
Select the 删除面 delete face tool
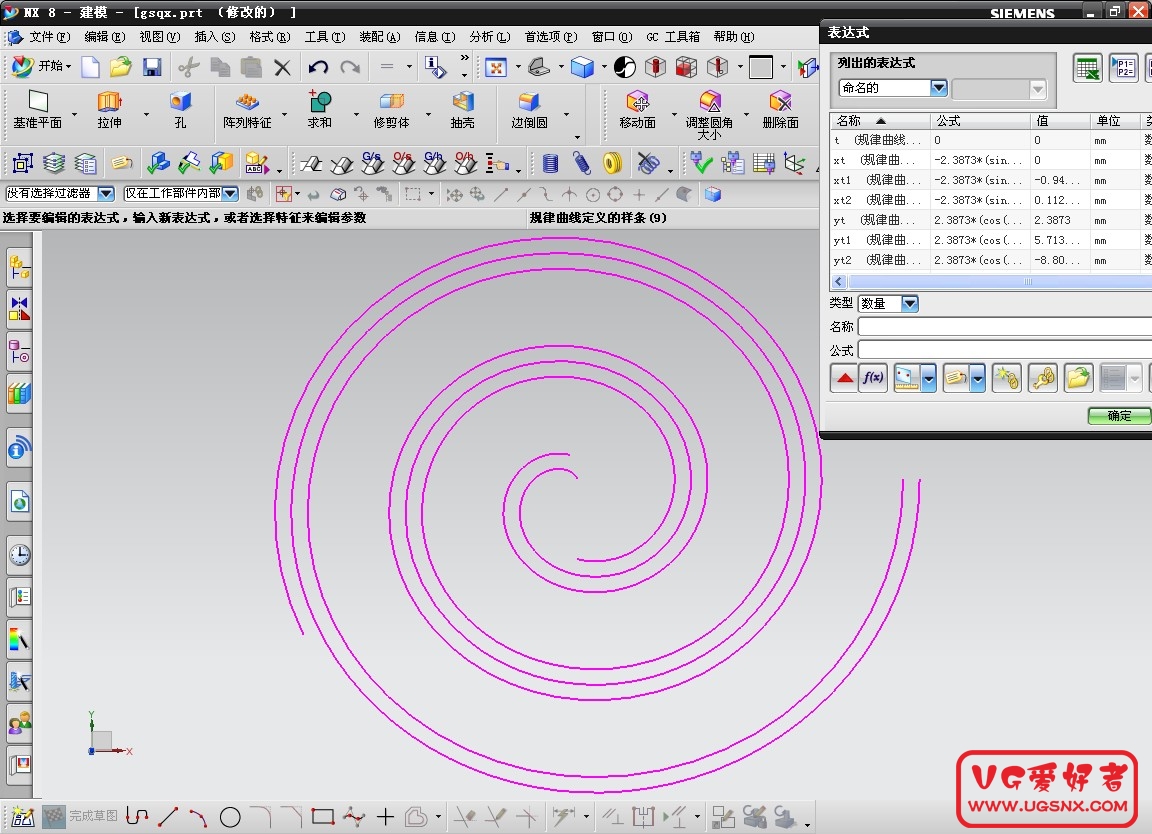click(780, 109)
